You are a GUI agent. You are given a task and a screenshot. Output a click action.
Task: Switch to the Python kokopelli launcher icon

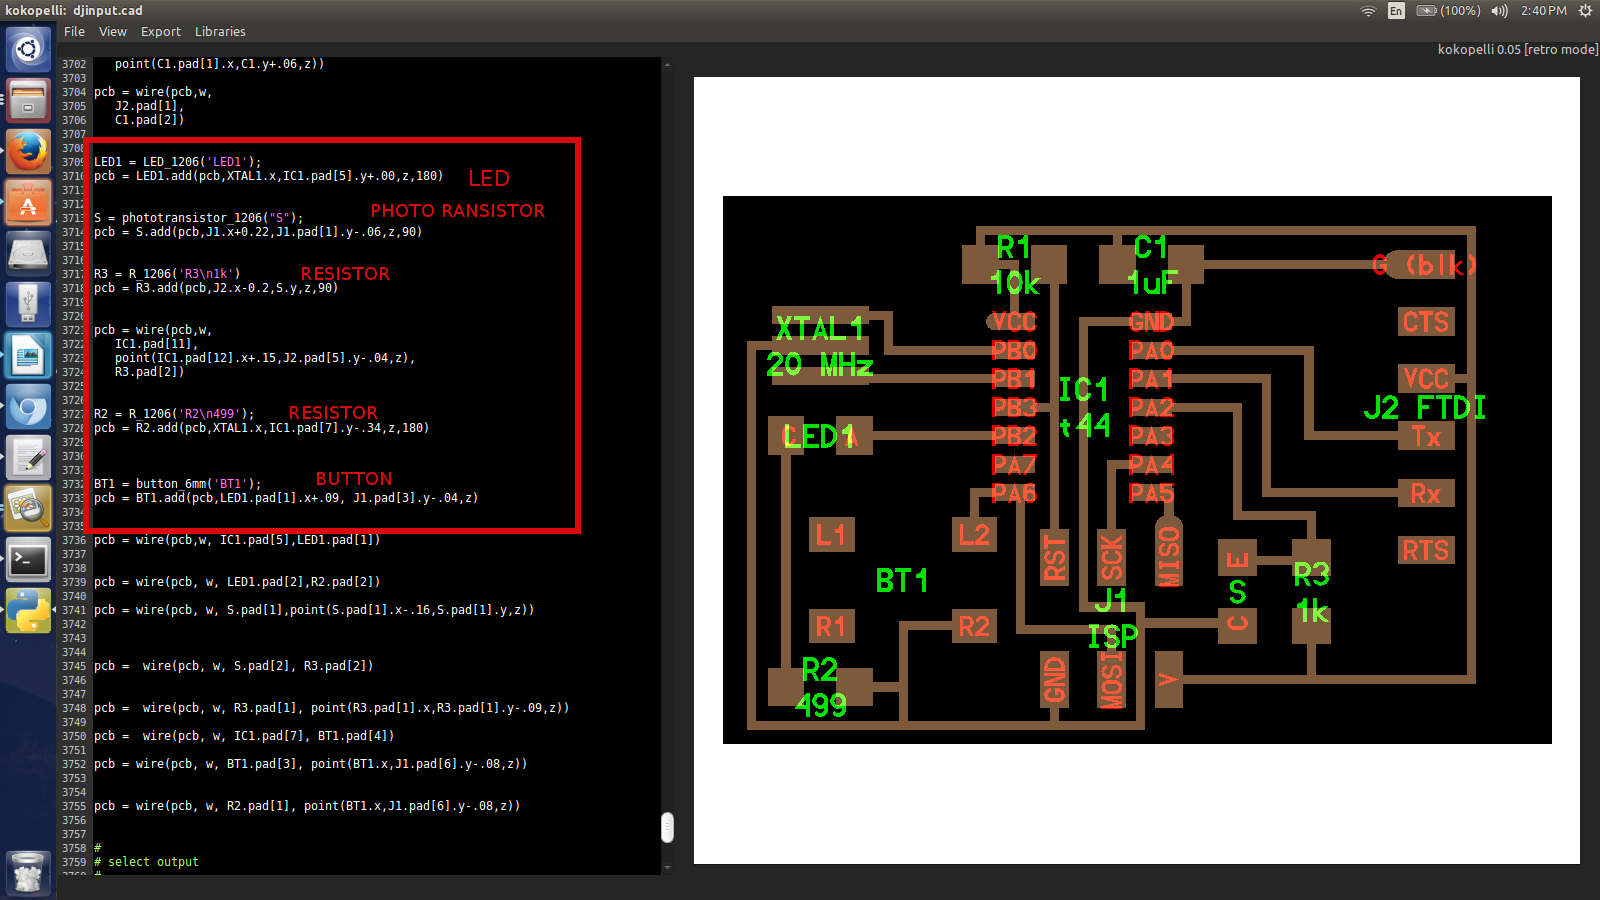coord(28,610)
